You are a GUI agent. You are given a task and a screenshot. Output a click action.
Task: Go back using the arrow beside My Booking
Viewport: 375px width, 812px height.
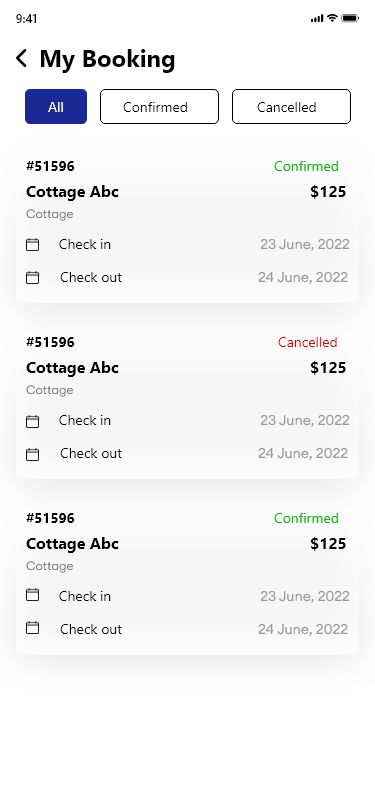pyautogui.click(x=21, y=59)
